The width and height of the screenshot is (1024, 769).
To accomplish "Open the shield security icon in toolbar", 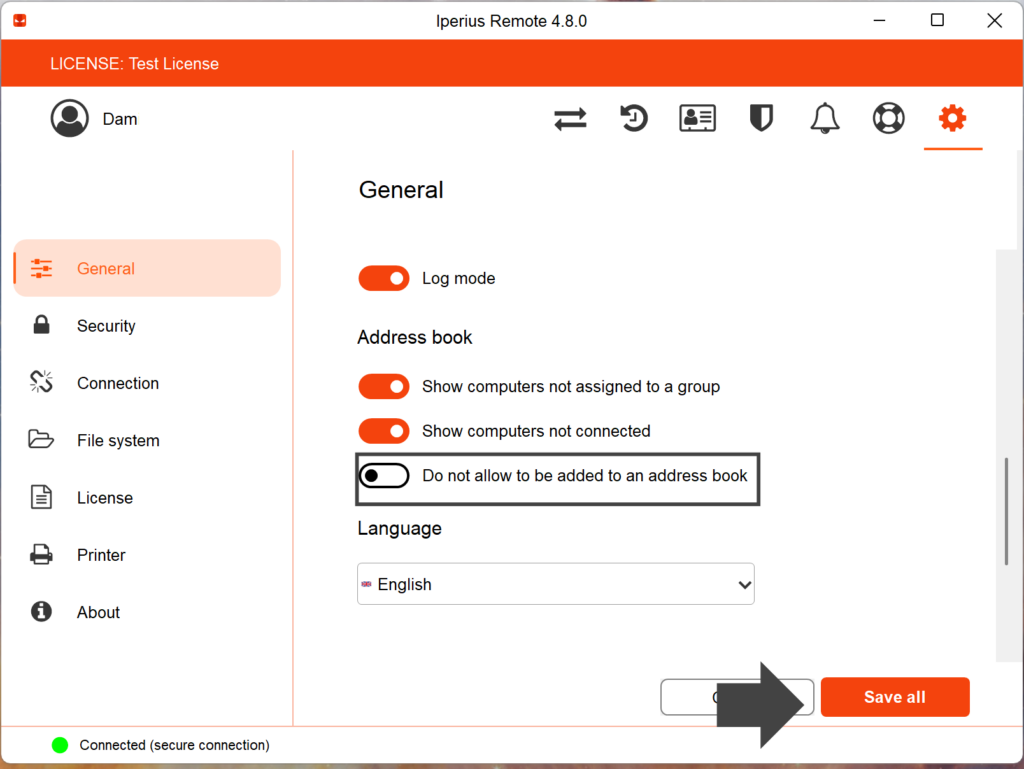I will [761, 118].
